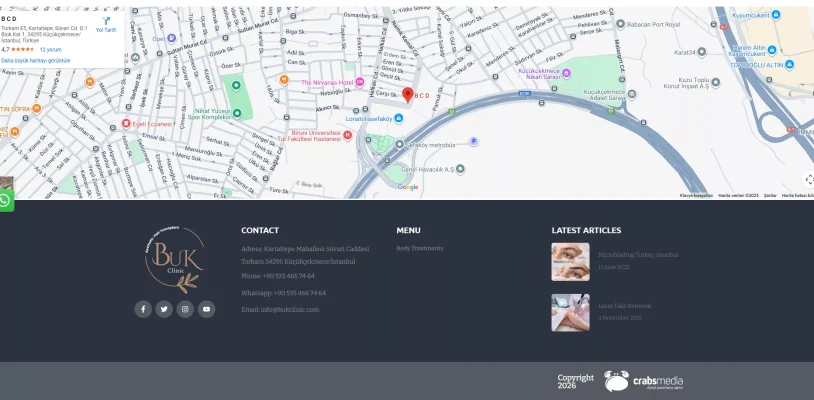
Task: Click the Biruni Üniversitesi hospital marker
Action: [347, 134]
